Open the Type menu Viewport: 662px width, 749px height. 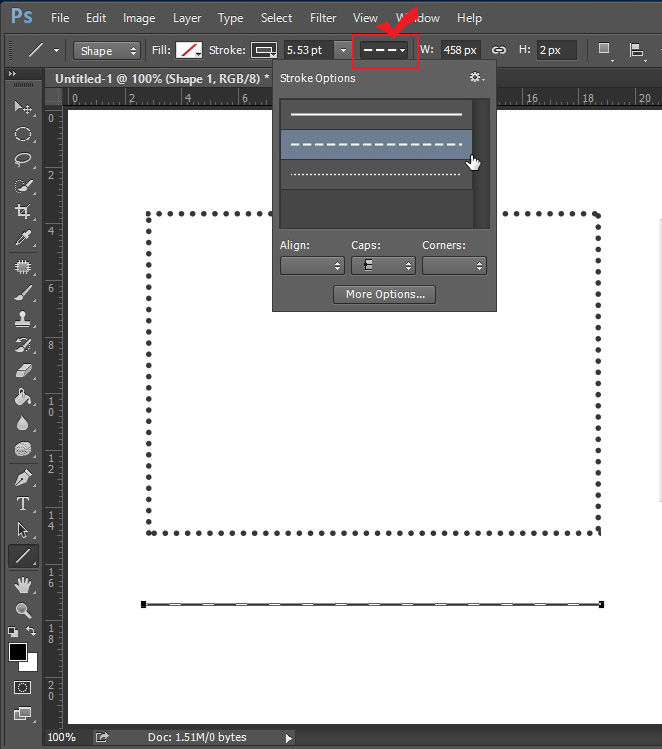[x=231, y=18]
